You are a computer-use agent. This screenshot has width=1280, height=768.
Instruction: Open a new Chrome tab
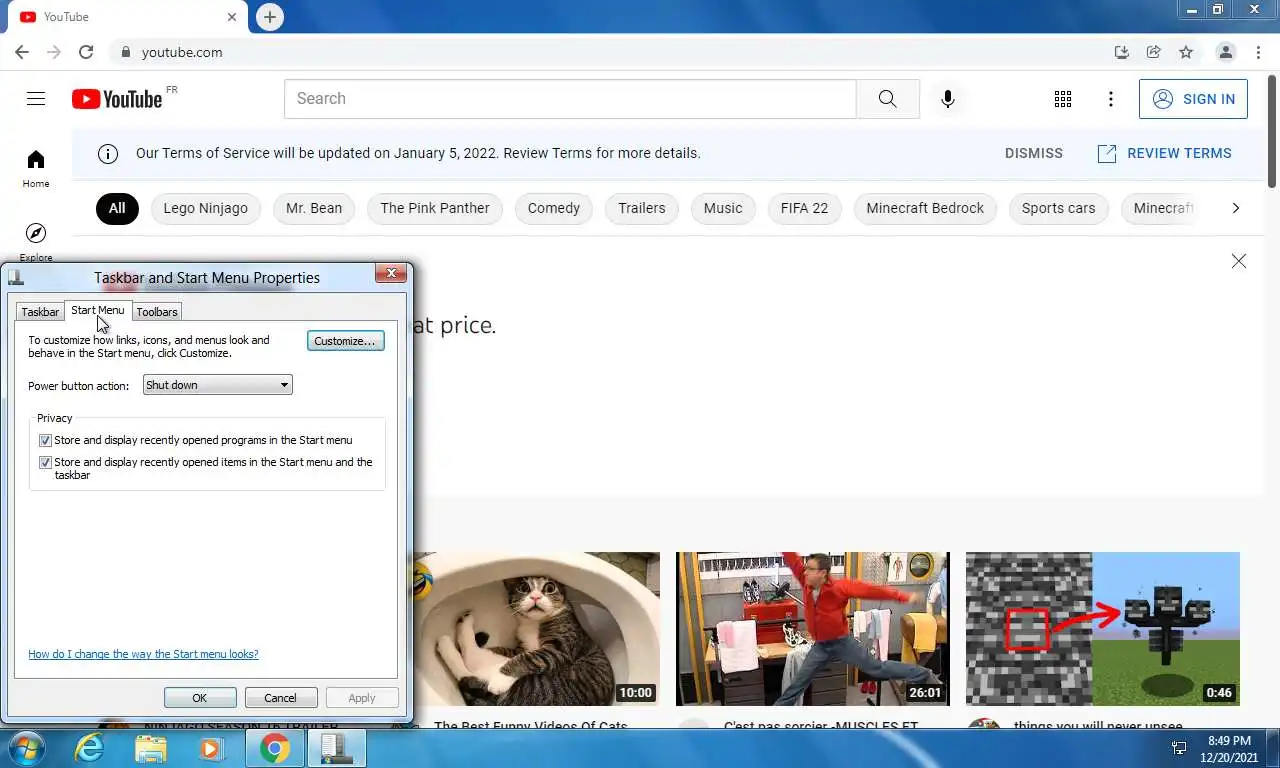pyautogui.click(x=269, y=17)
